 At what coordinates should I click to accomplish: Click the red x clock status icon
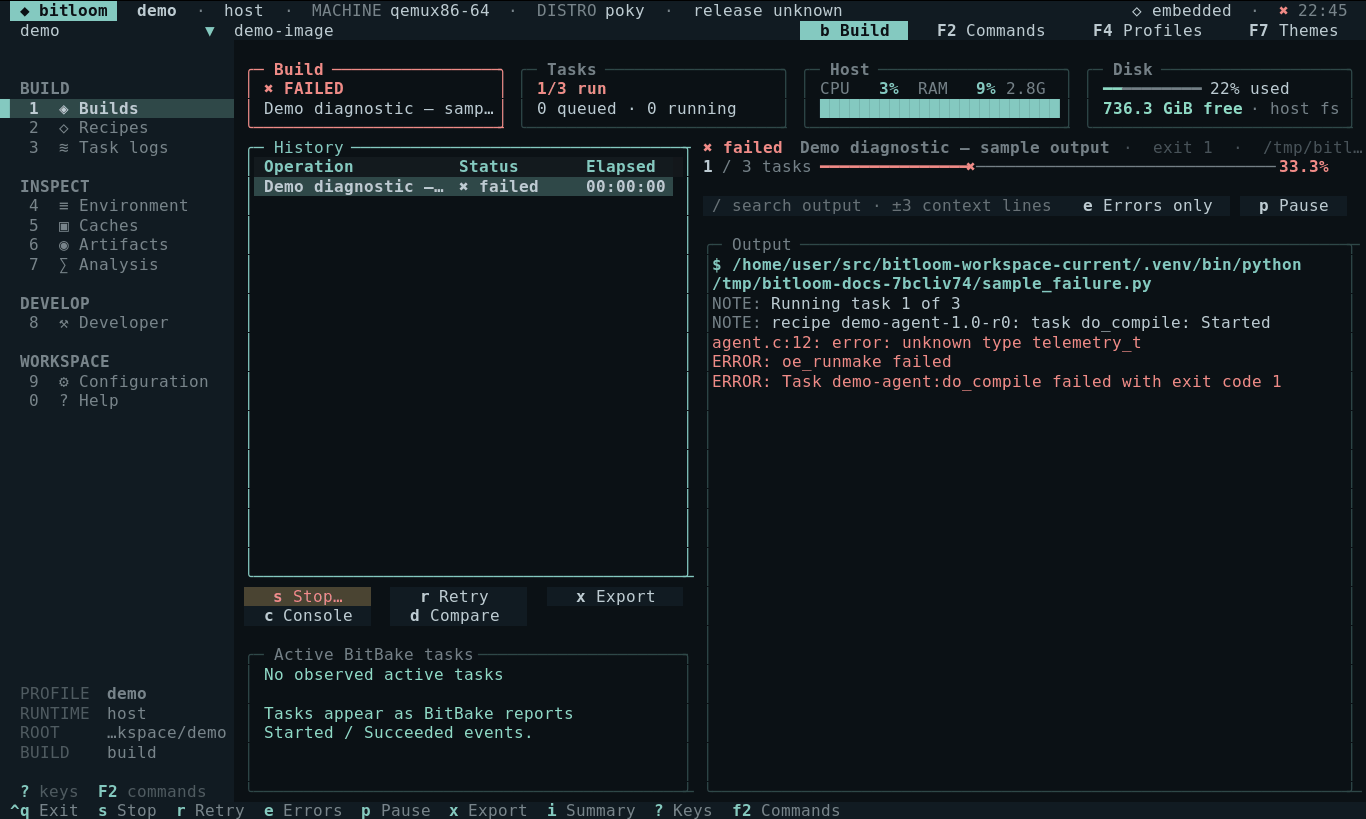click(1284, 11)
